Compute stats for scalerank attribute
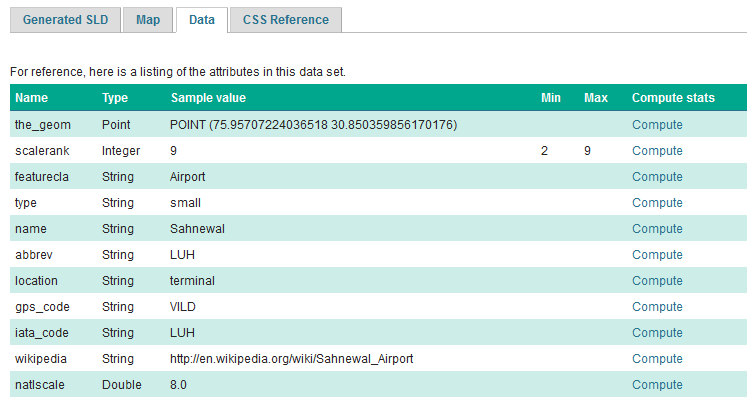Screen dimensions: 754x403 click(x=657, y=151)
